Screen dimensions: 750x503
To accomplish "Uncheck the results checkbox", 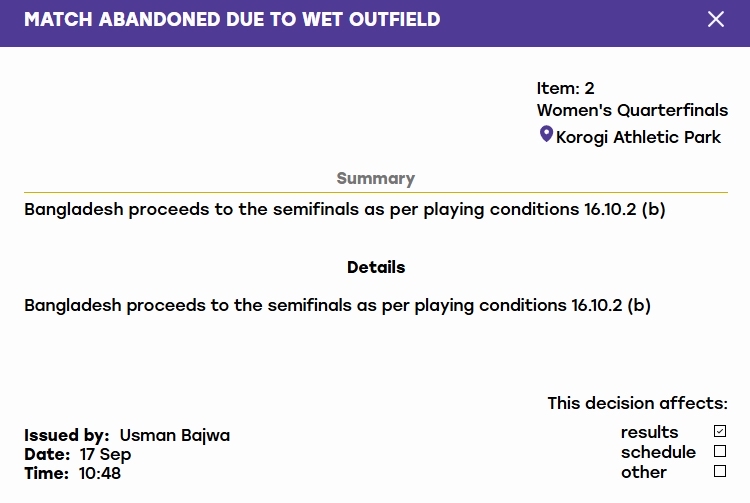I will [x=719, y=431].
